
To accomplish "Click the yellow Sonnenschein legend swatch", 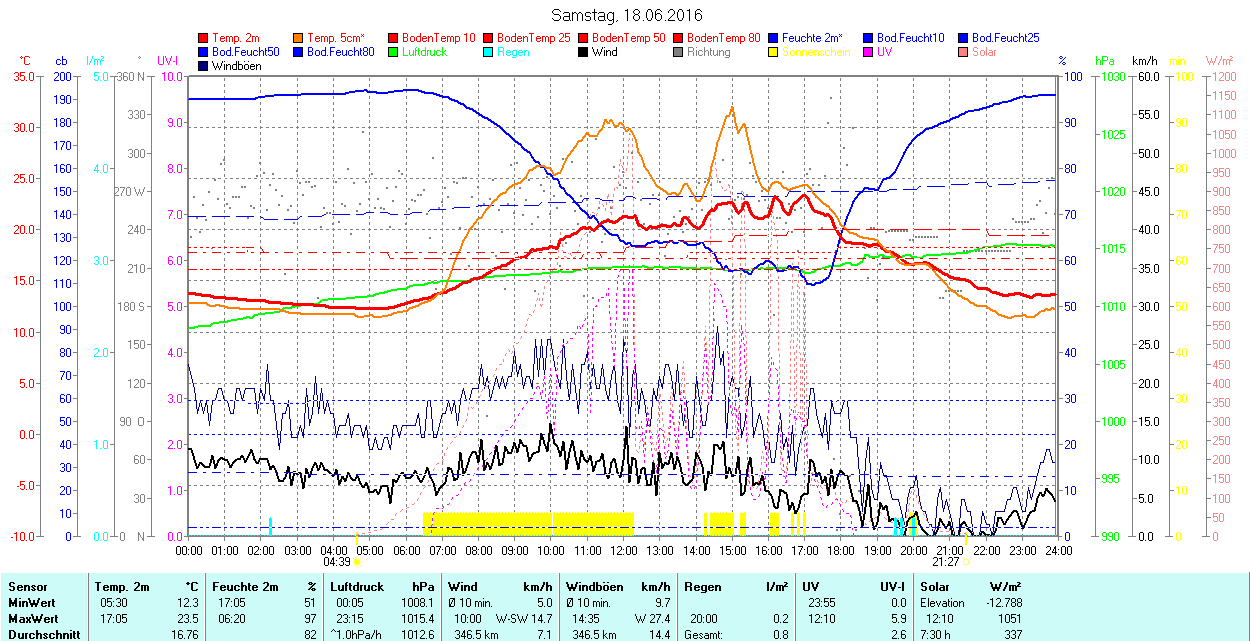I will pyautogui.click(x=774, y=52).
